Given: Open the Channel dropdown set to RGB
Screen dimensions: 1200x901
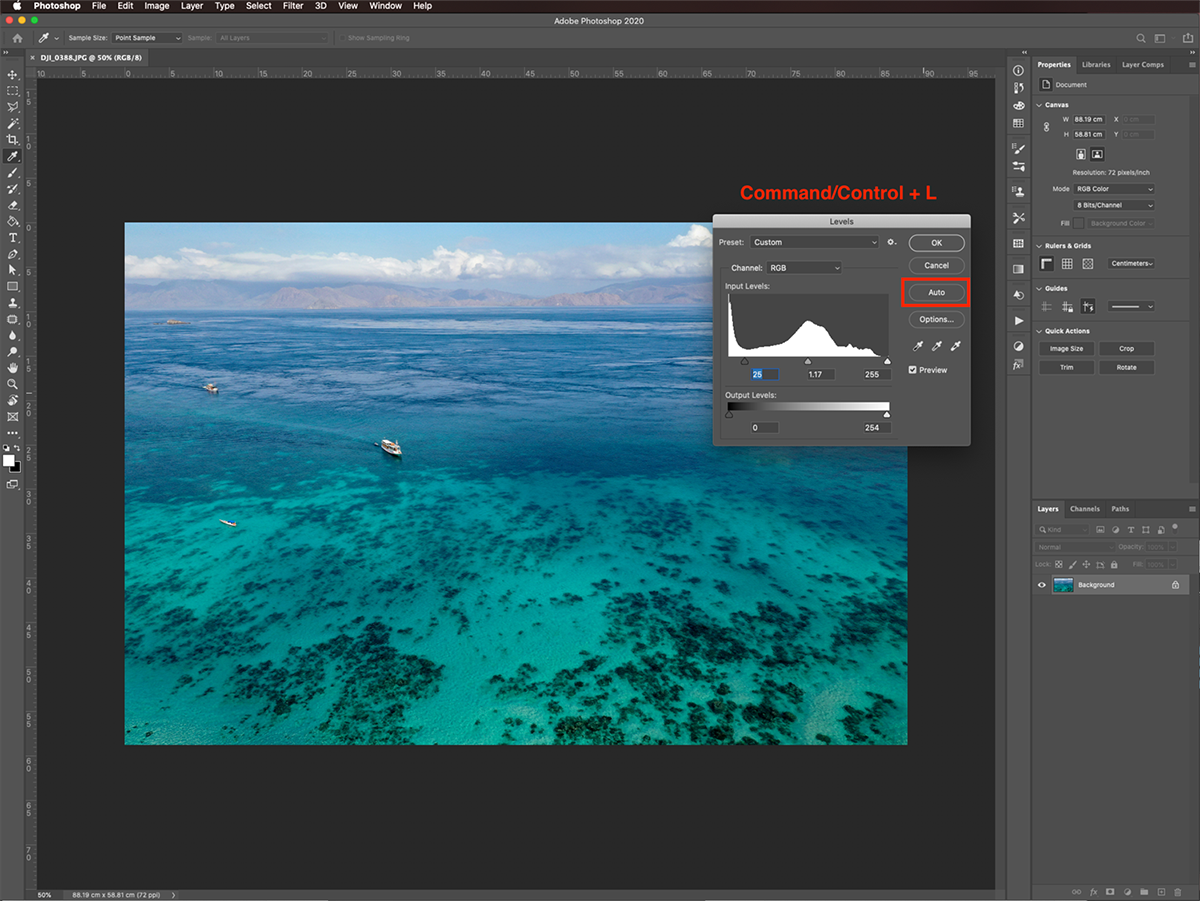Looking at the screenshot, I should pos(803,268).
